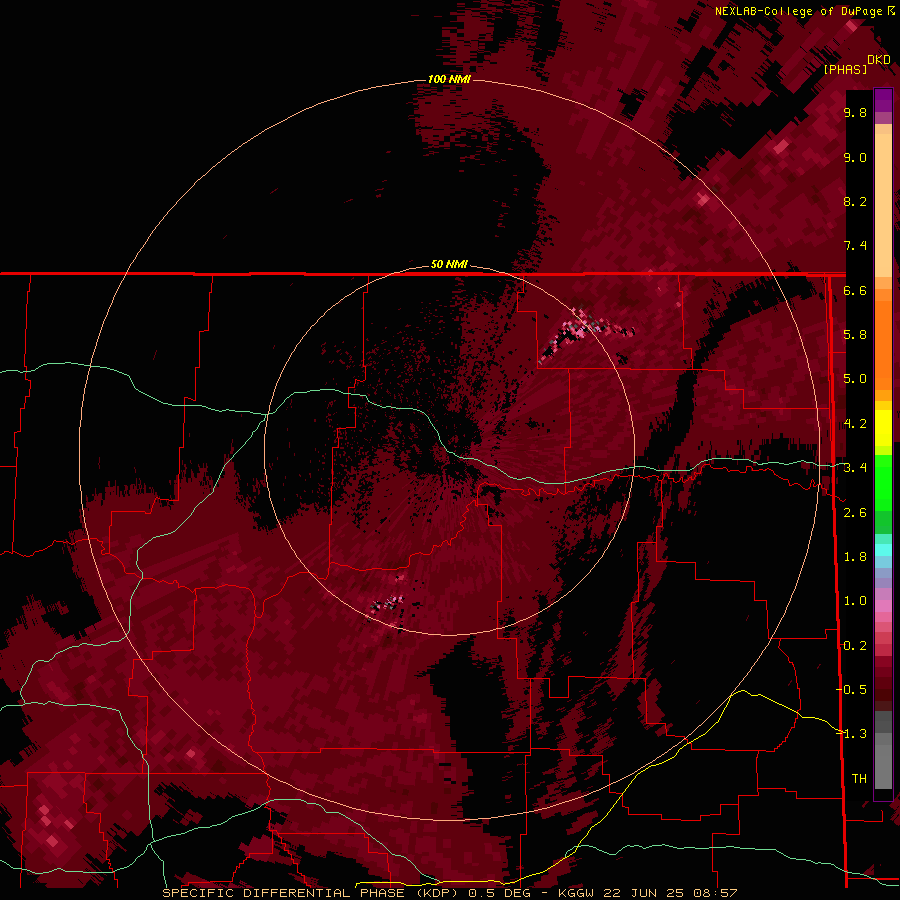
Task: Click the 50 NMI range ring label
Action: (449, 264)
